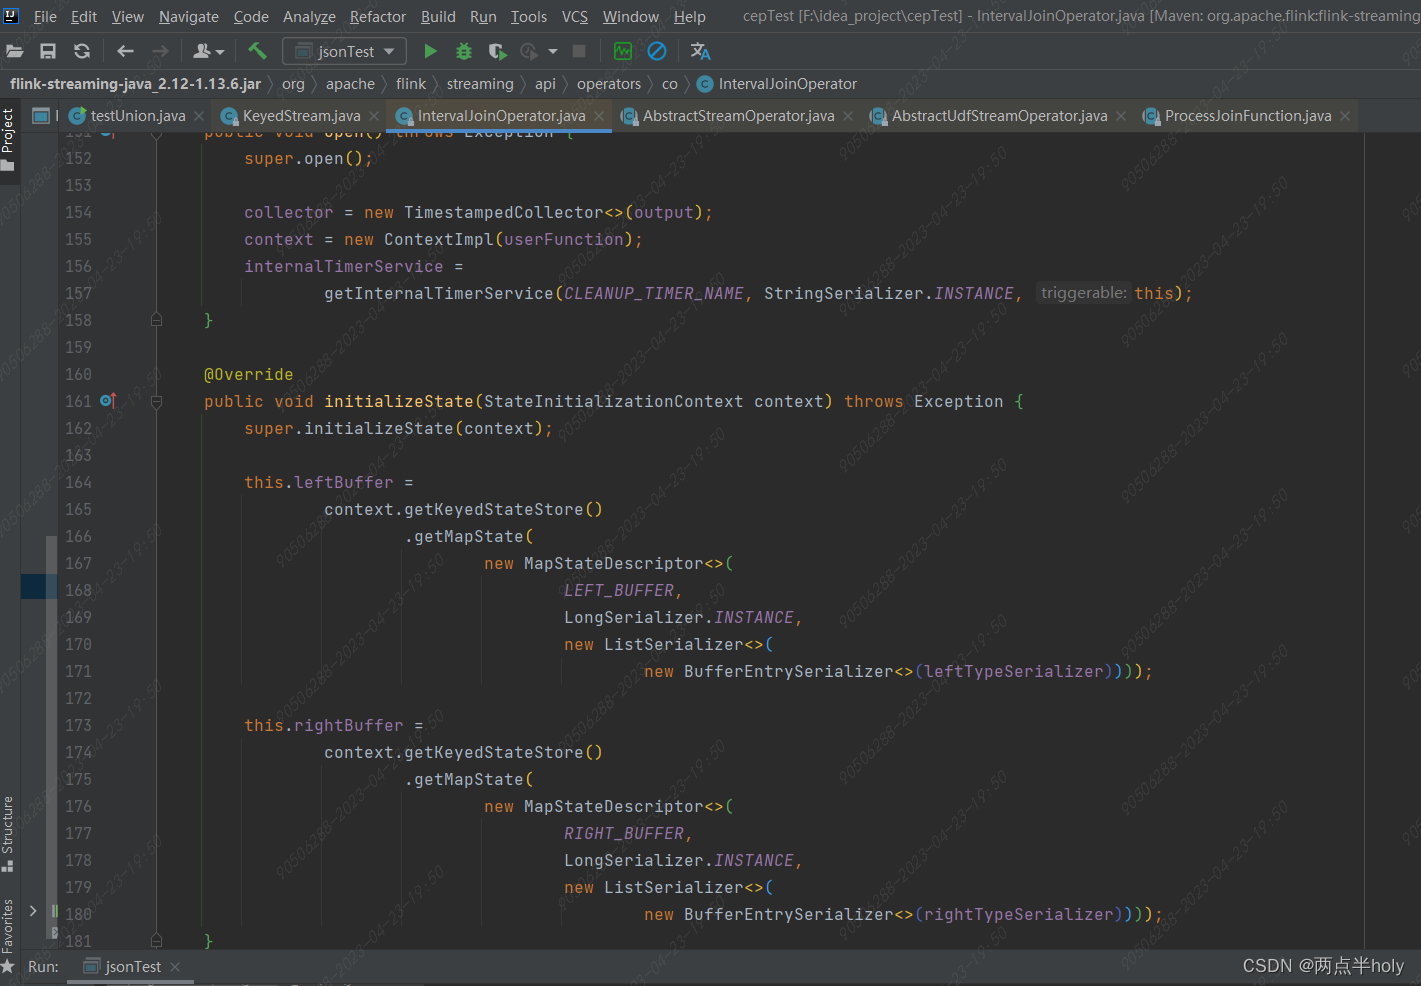Click the streaming breadcrumb segment
1421x986 pixels.
pos(480,84)
